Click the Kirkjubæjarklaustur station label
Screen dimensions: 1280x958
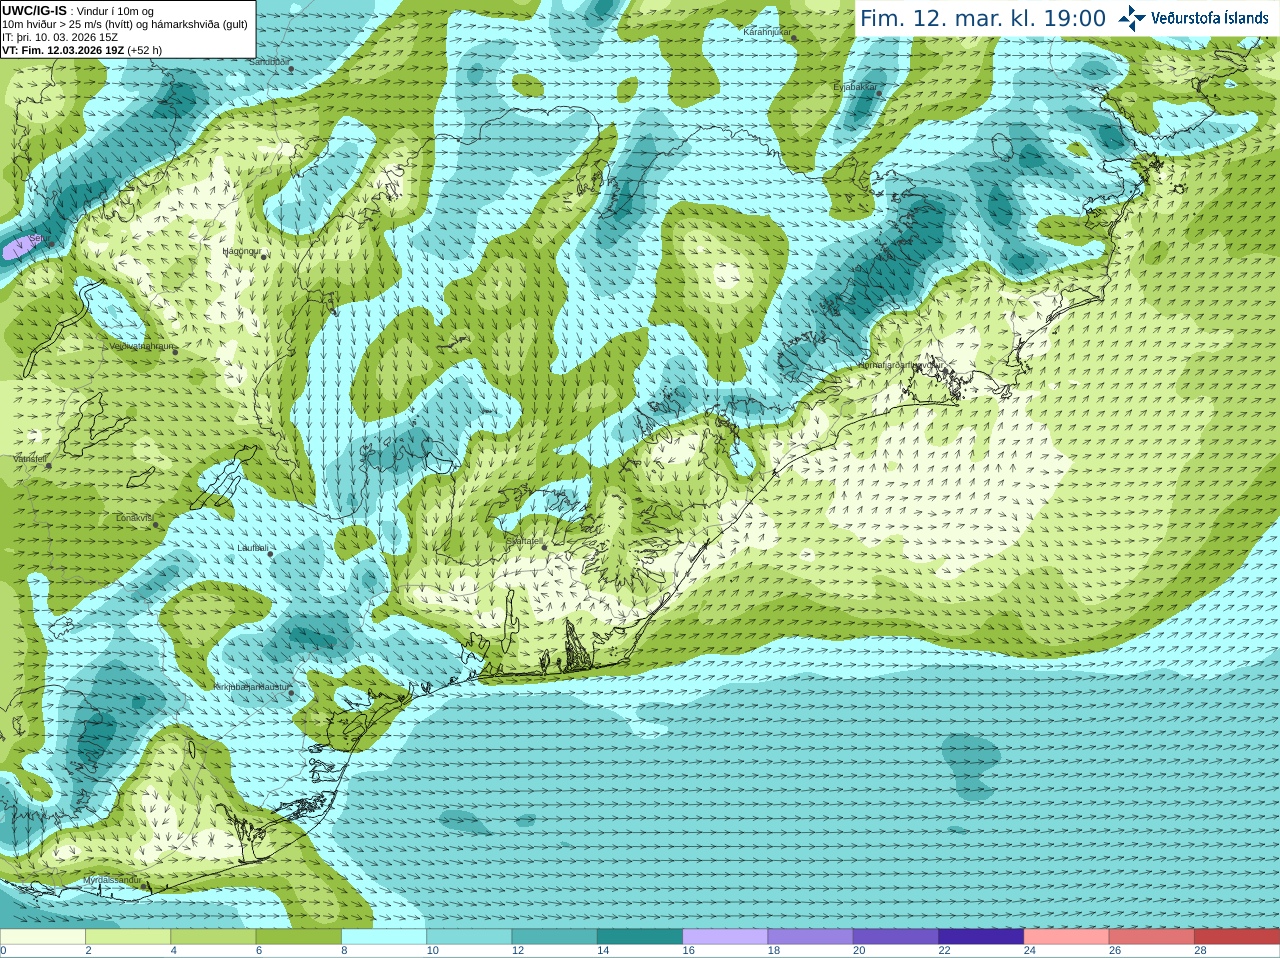click(251, 687)
